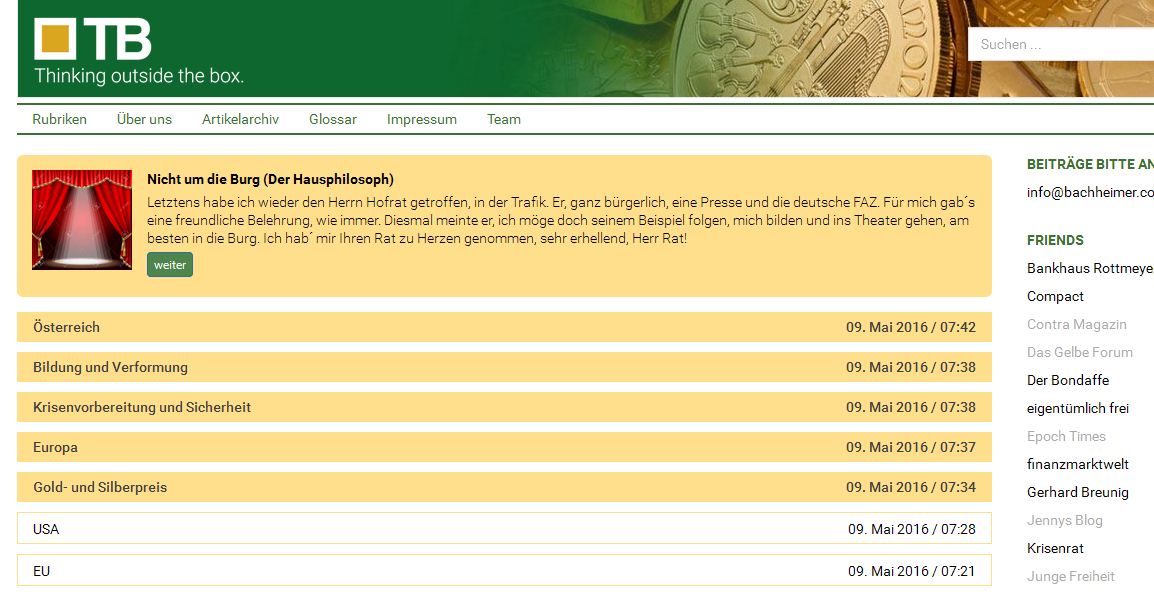The image size is (1154, 595).
Task: Click the TB logo in header
Action: [x=93, y=40]
